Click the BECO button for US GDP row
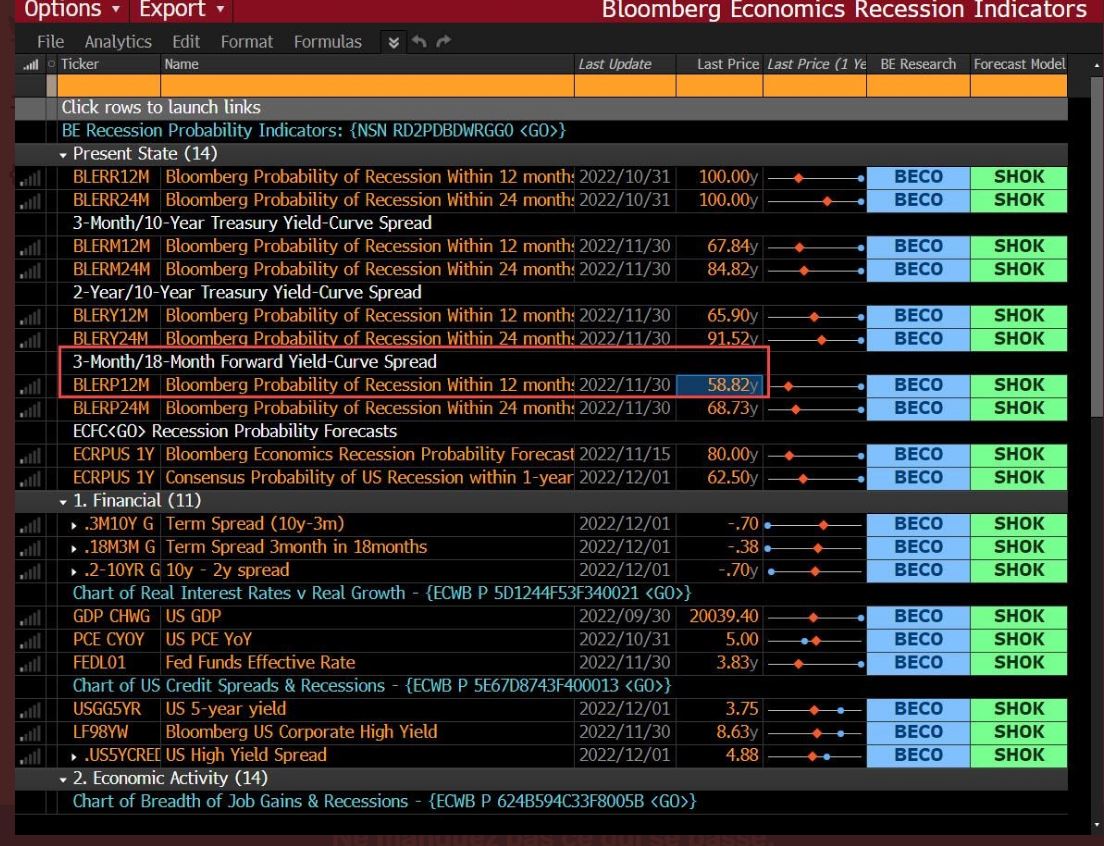This screenshot has width=1104, height=846. coord(918,617)
